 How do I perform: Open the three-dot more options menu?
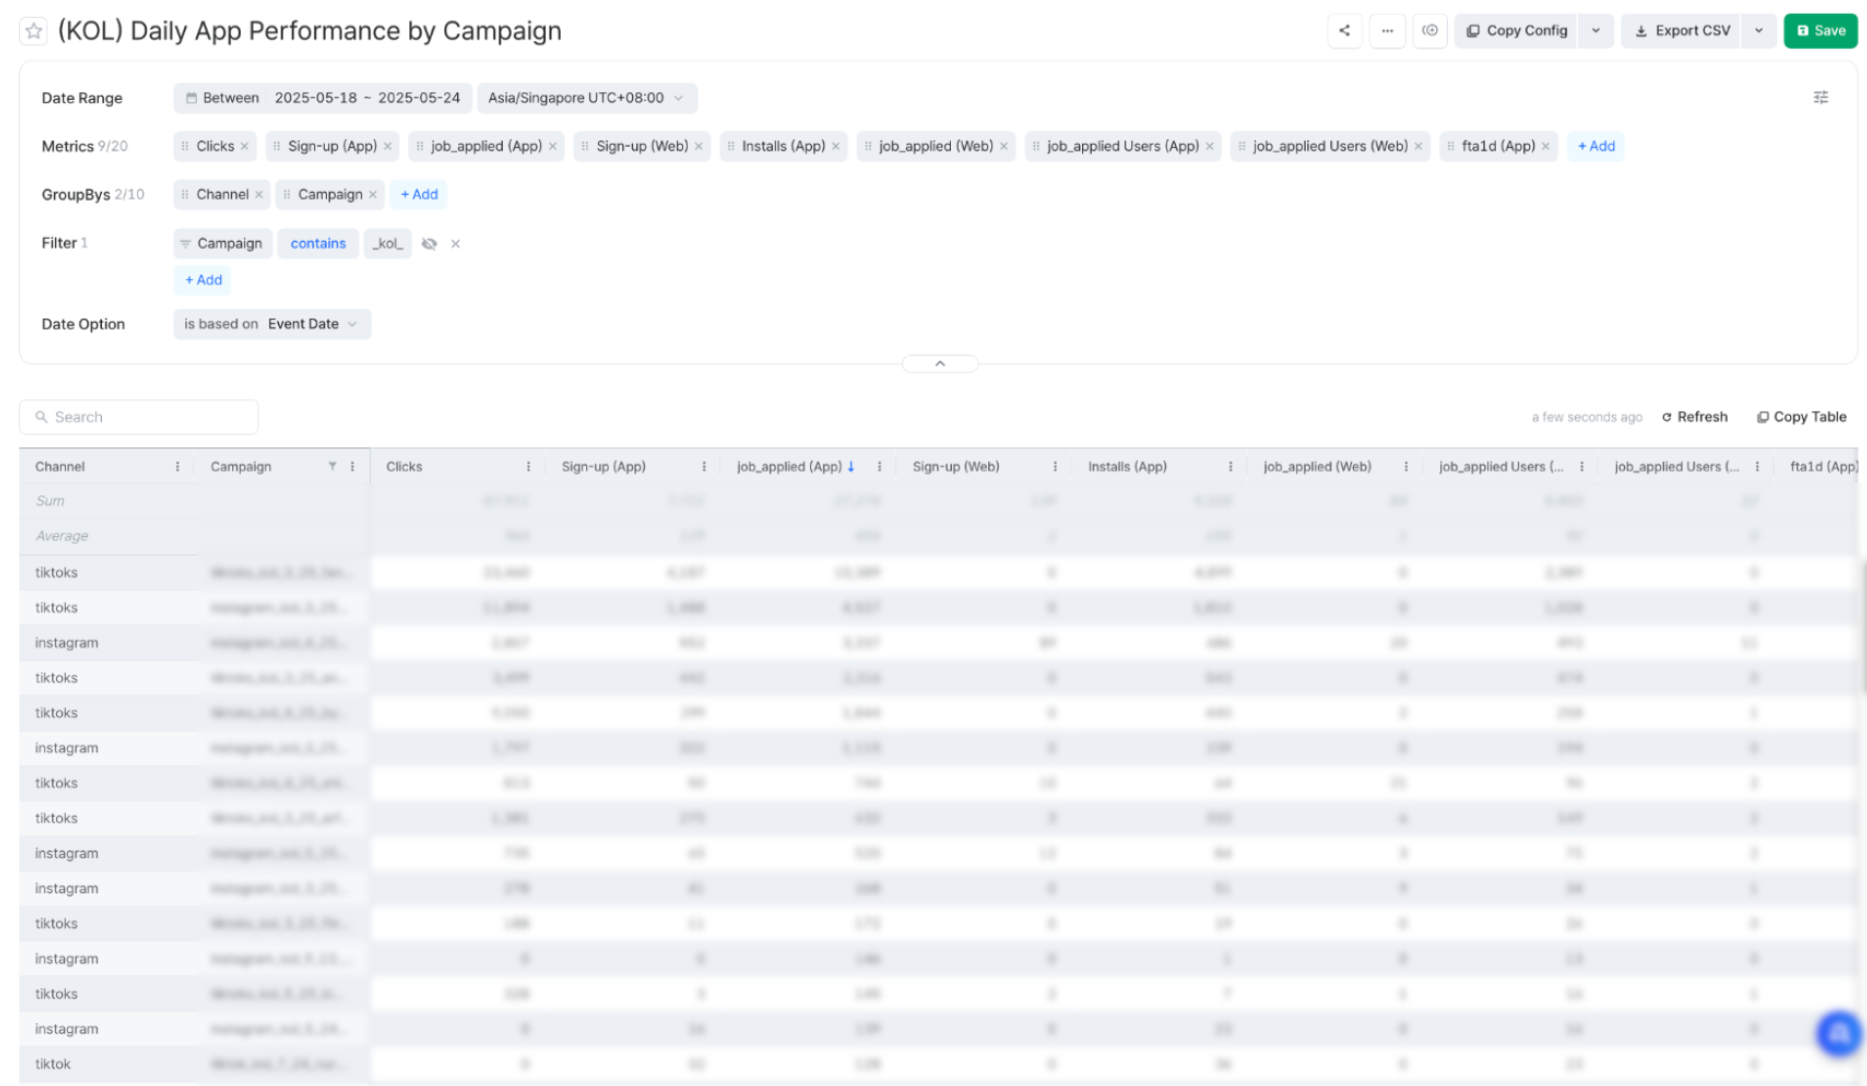tap(1387, 31)
